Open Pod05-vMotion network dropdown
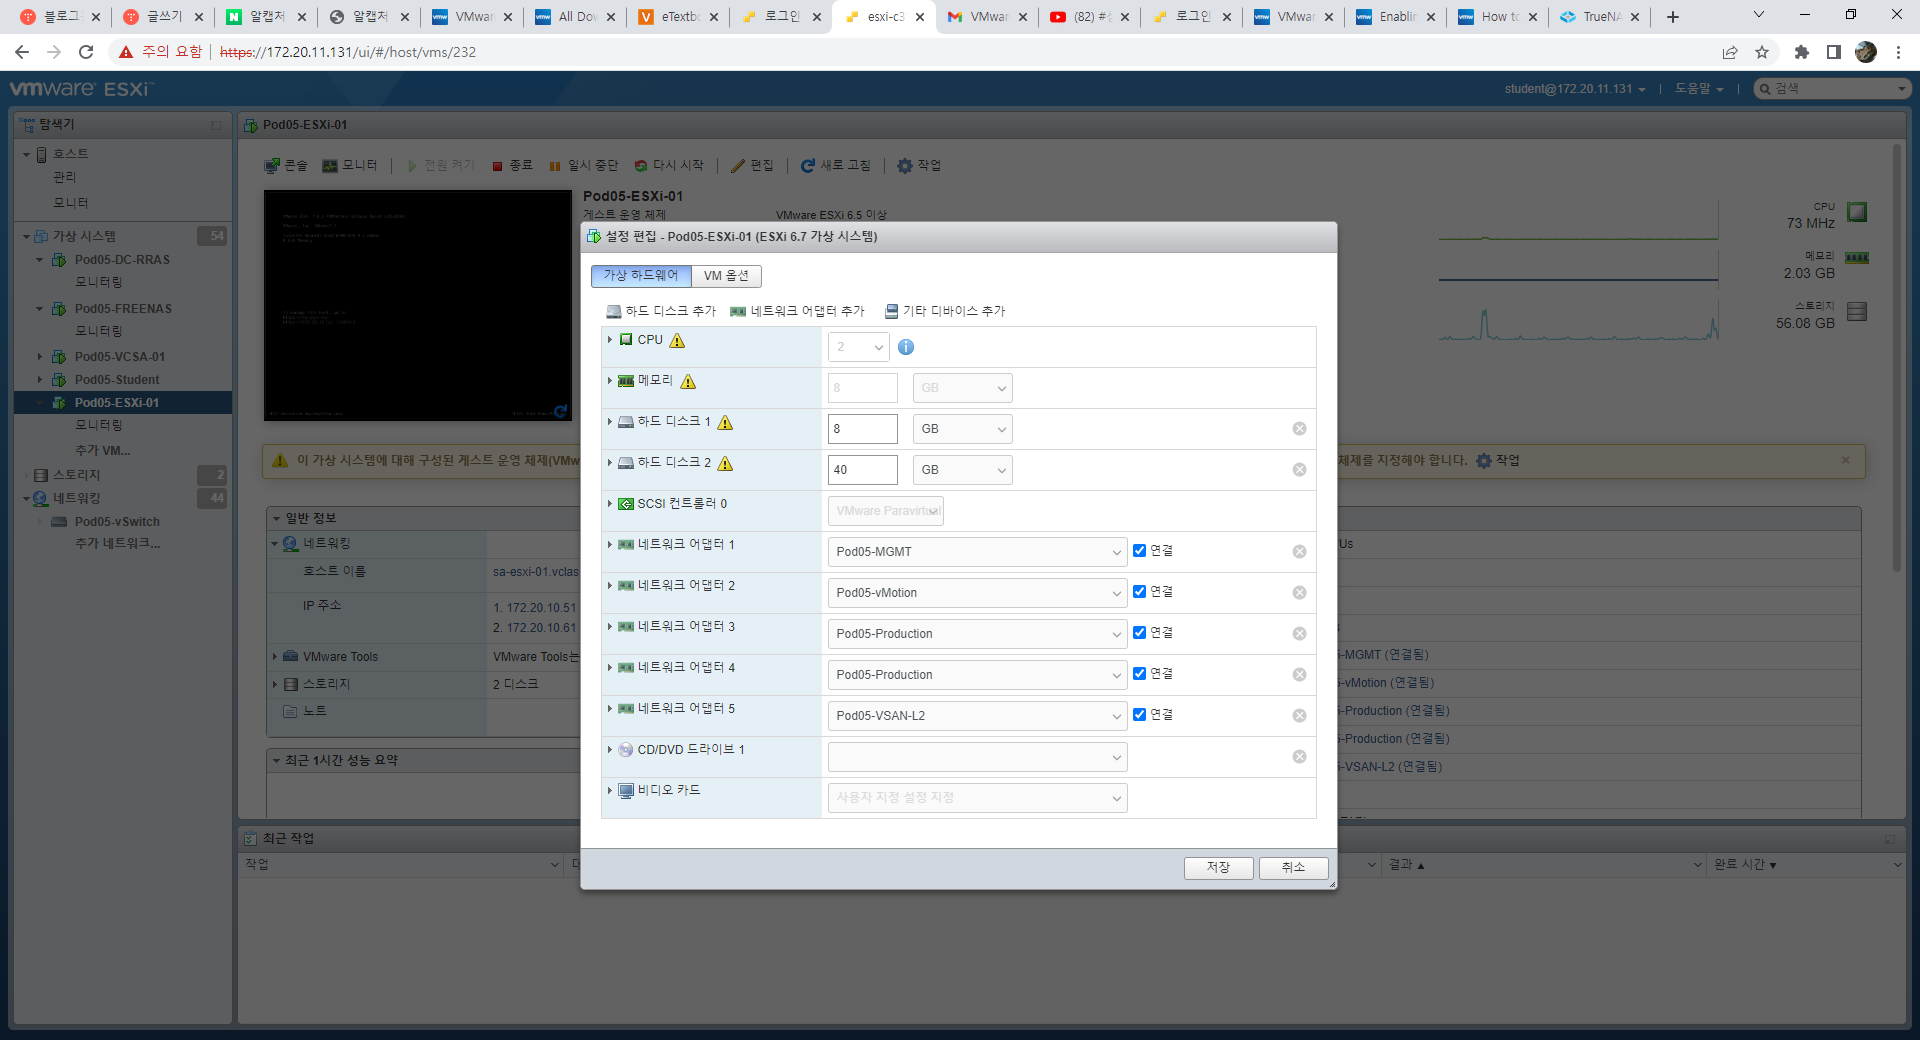 pyautogui.click(x=977, y=593)
